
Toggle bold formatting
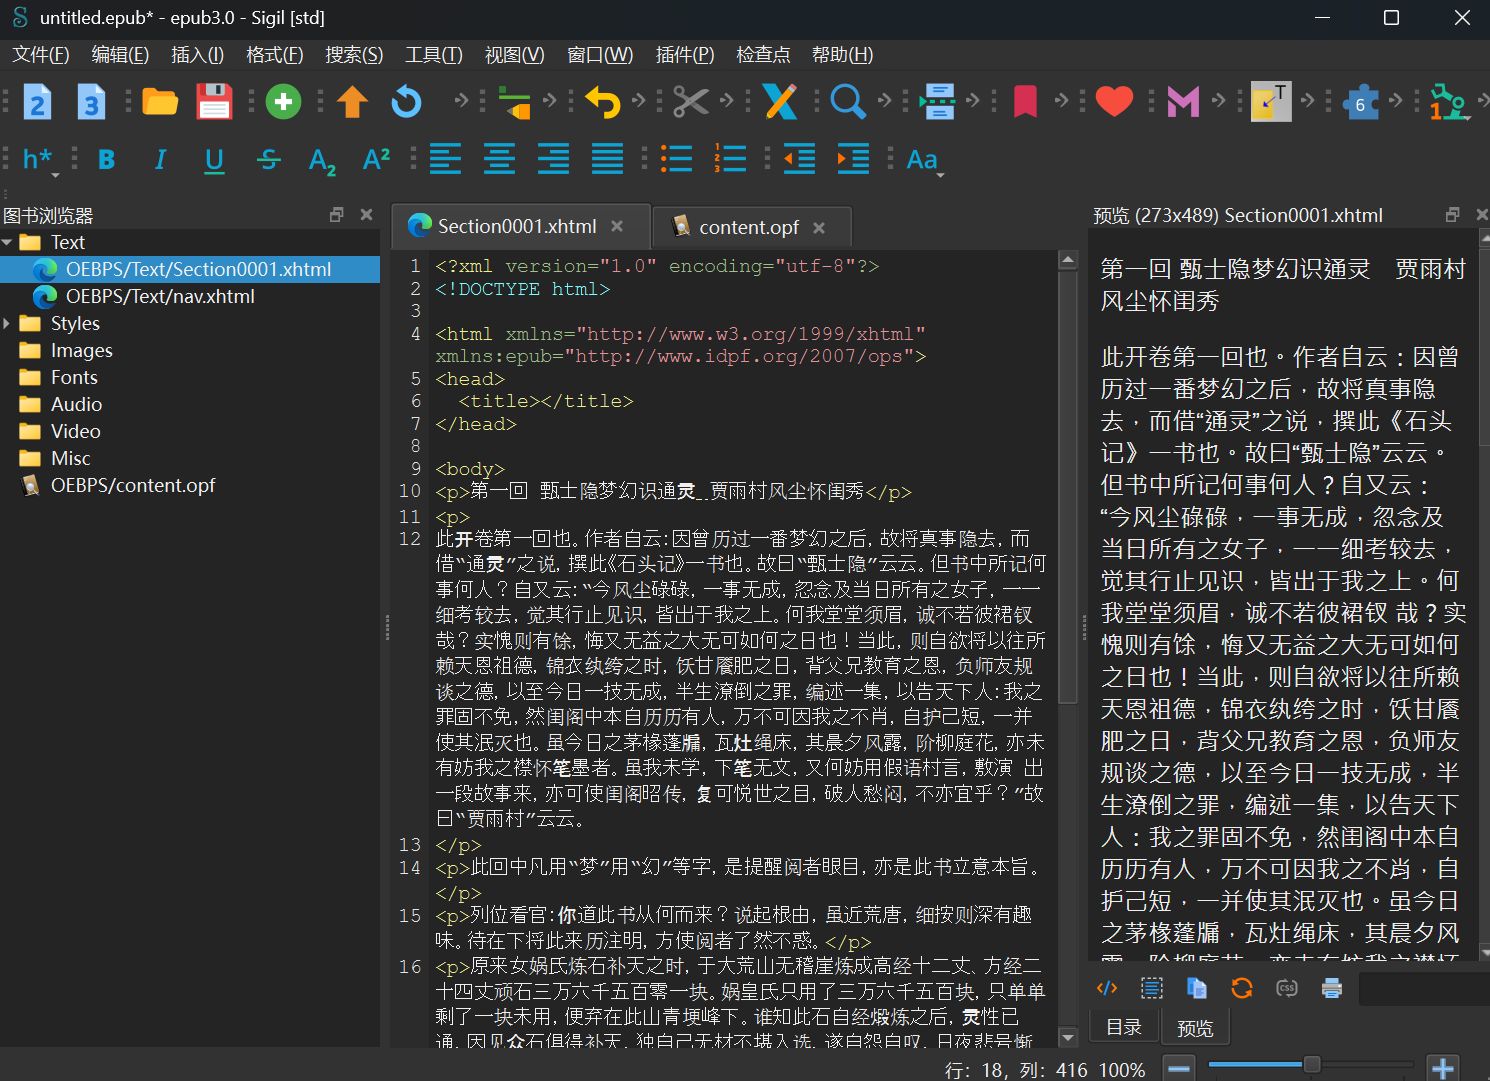pos(106,160)
